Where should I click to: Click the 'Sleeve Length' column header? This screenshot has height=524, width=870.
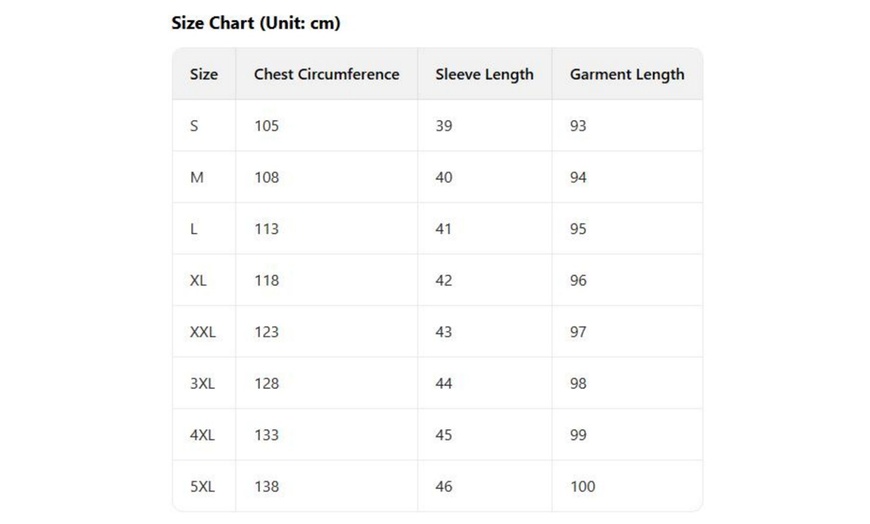tap(484, 74)
